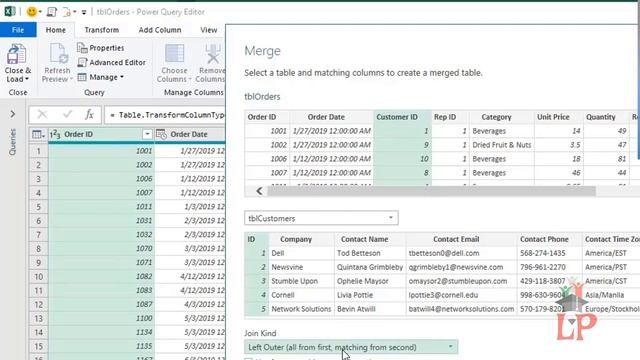Click the smiley feedback icon
This screenshot has height=360, width=640.
pos(31,12)
